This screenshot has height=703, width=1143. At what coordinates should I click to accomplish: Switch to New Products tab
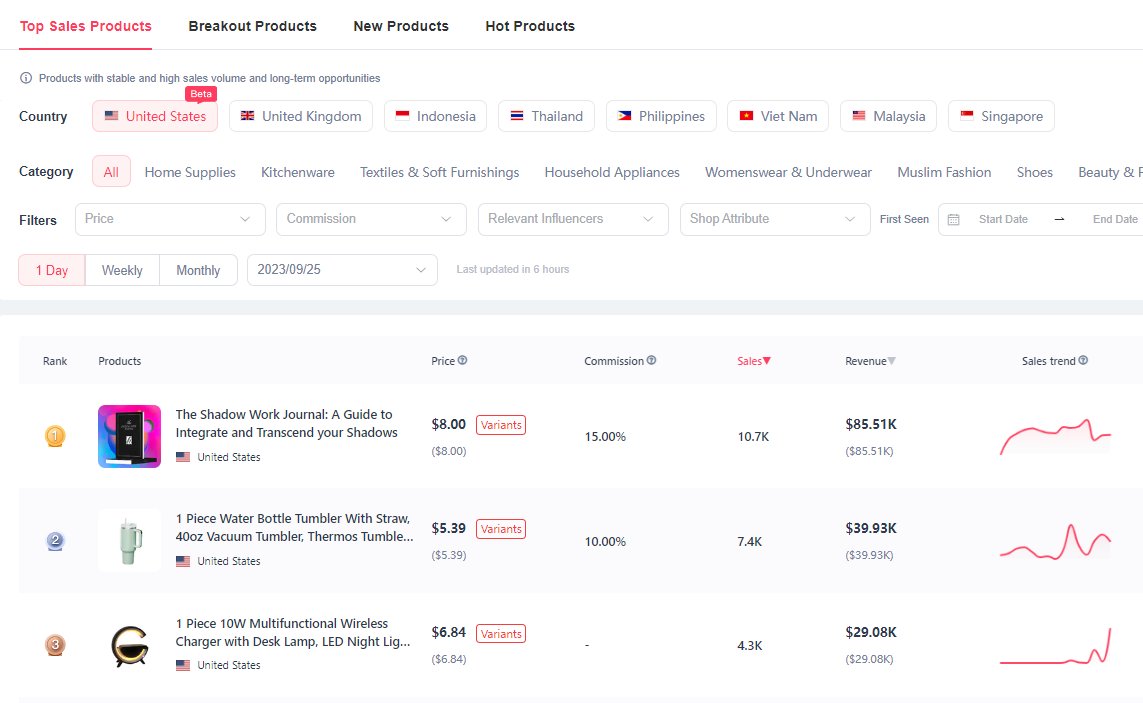tap(401, 26)
